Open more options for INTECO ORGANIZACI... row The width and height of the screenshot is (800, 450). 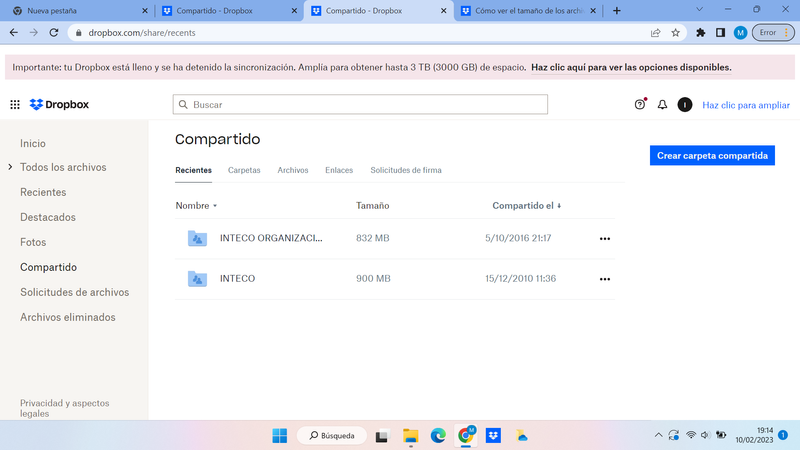(x=605, y=239)
